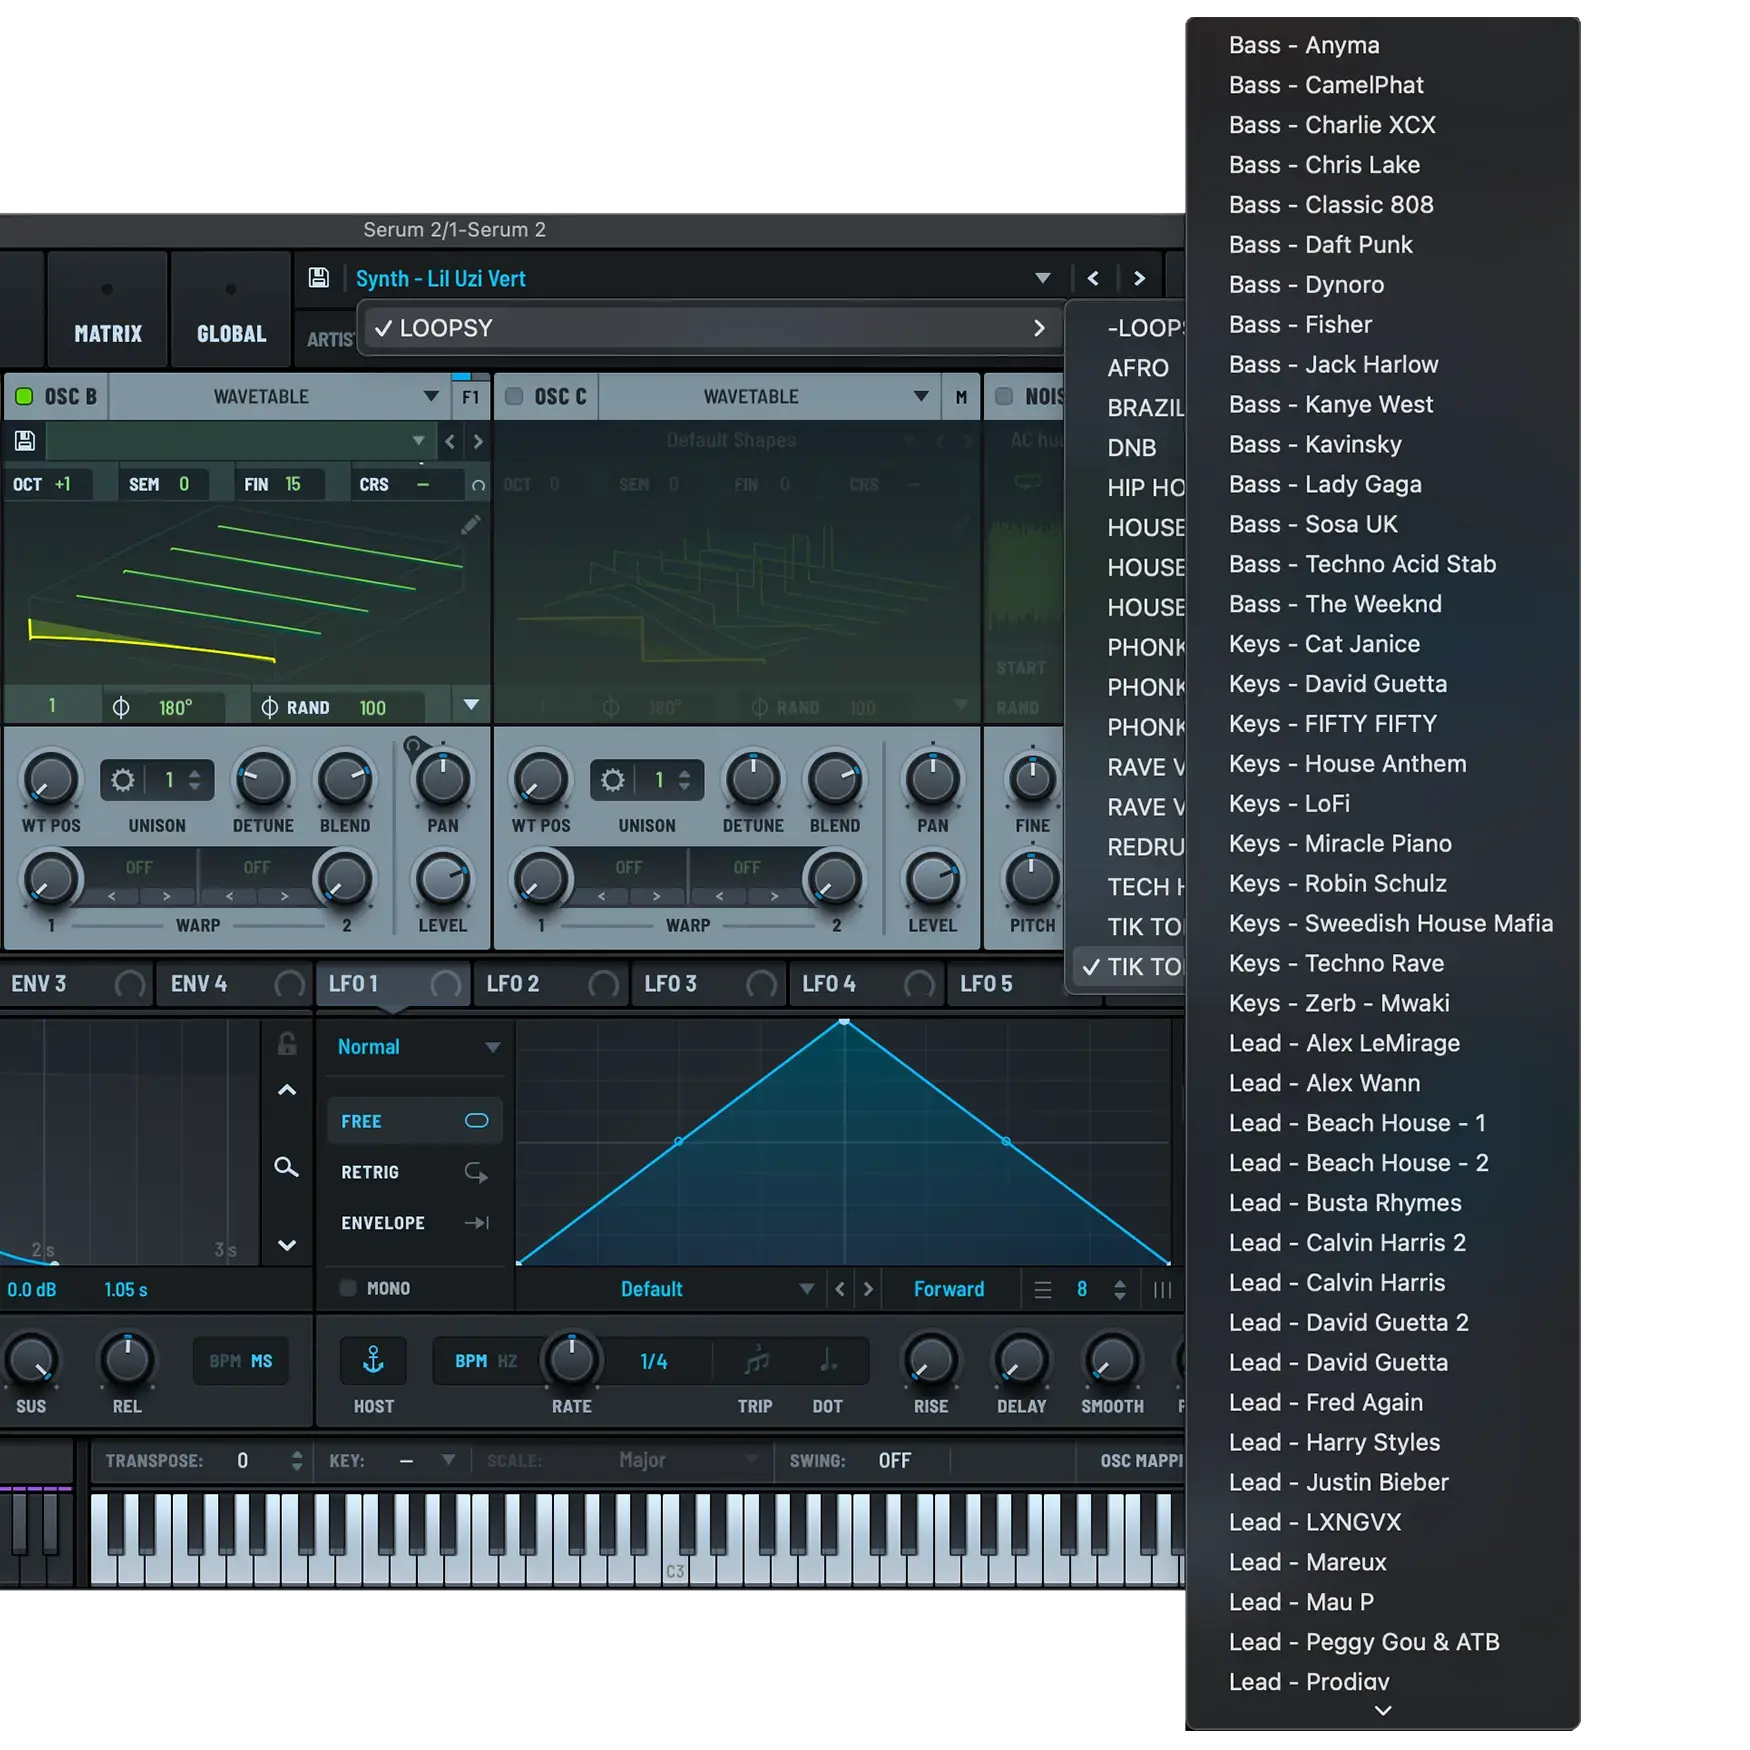Switch to the LFO 2 tab
This screenshot has width=1750, height=1750.
[513, 984]
